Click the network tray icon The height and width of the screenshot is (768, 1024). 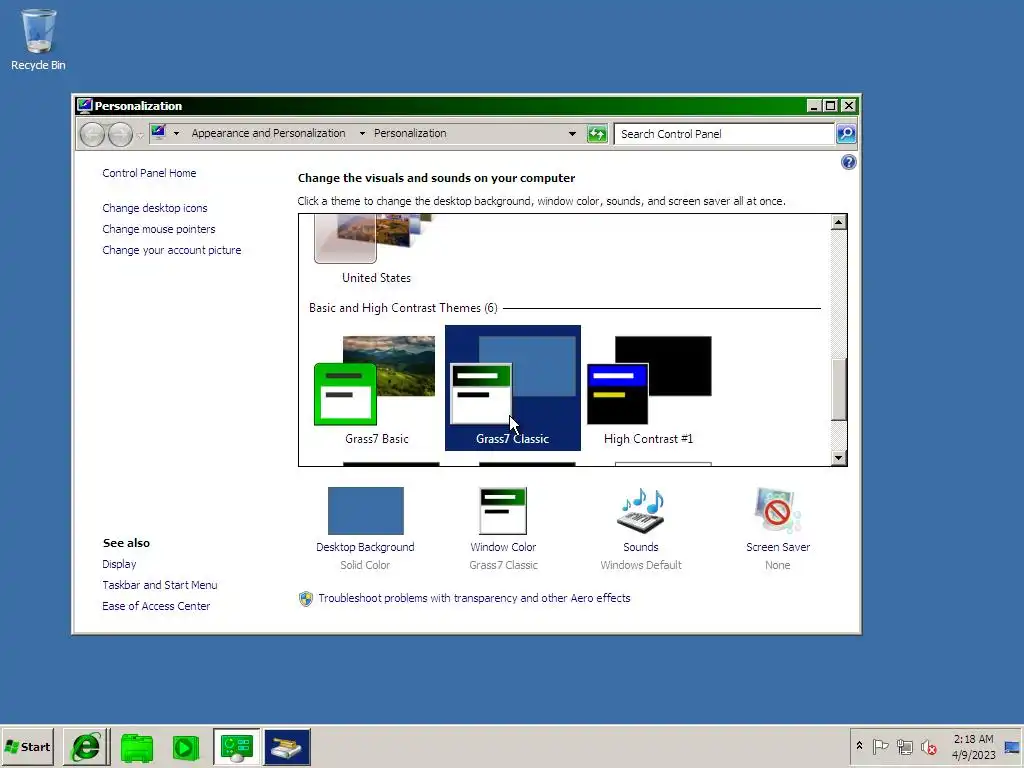904,746
